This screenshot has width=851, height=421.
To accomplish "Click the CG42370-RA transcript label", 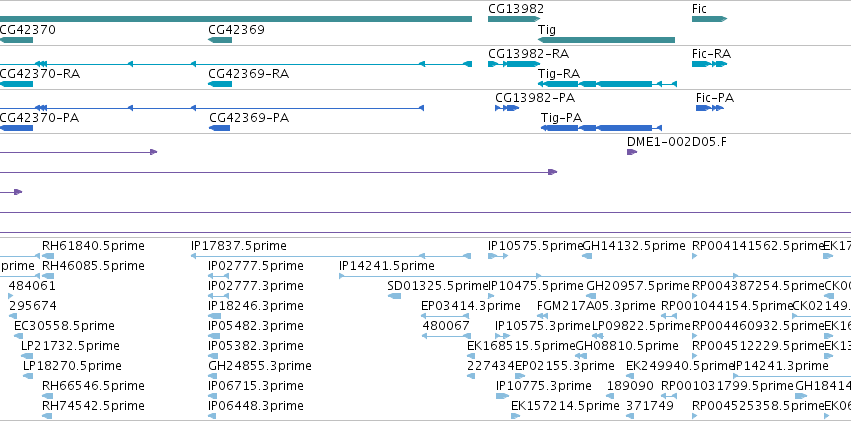I will pyautogui.click(x=40, y=73).
